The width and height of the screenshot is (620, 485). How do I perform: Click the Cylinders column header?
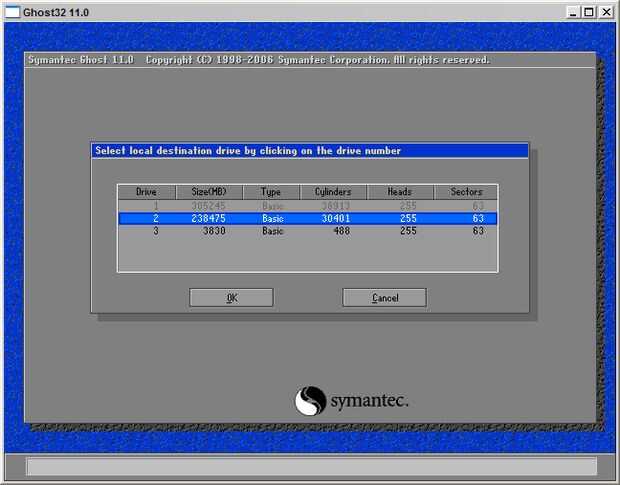[x=333, y=192]
